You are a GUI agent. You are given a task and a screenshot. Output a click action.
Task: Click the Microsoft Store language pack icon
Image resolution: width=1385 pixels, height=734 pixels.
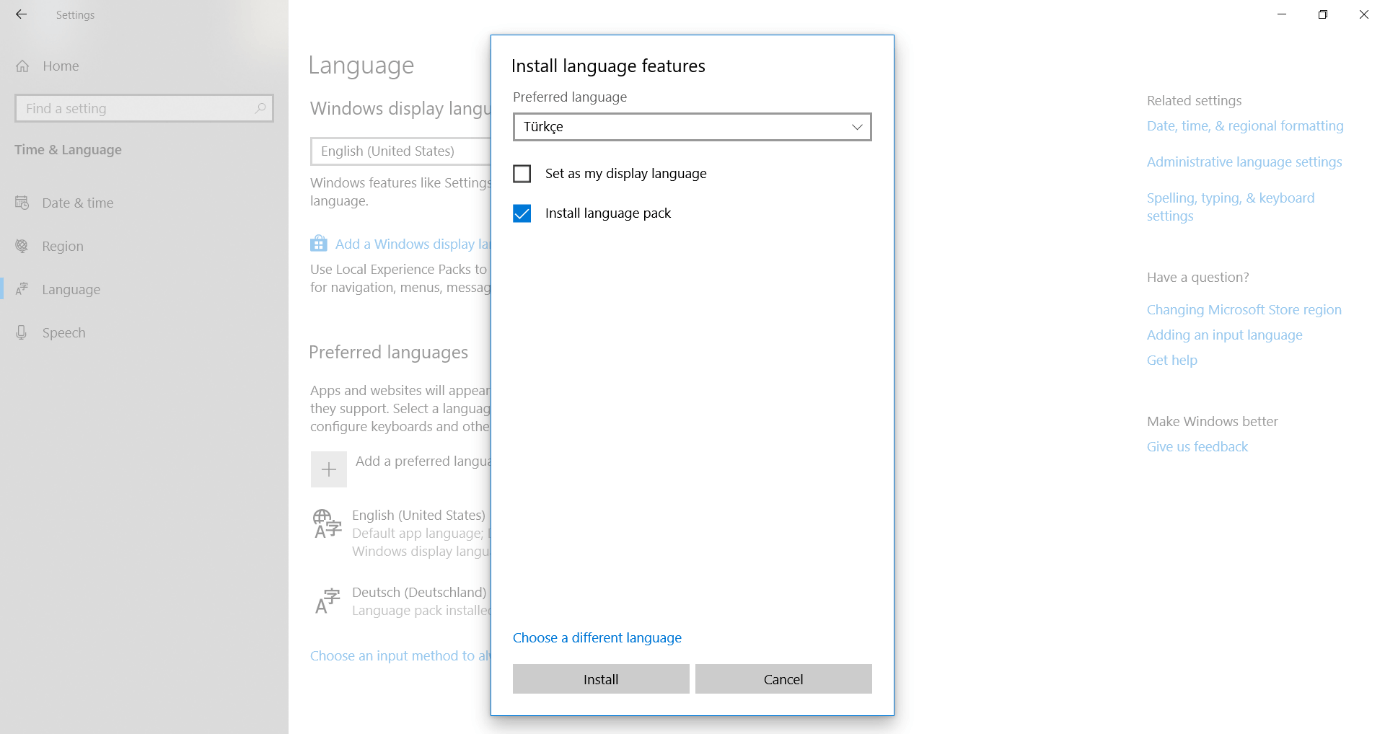pyautogui.click(x=319, y=244)
